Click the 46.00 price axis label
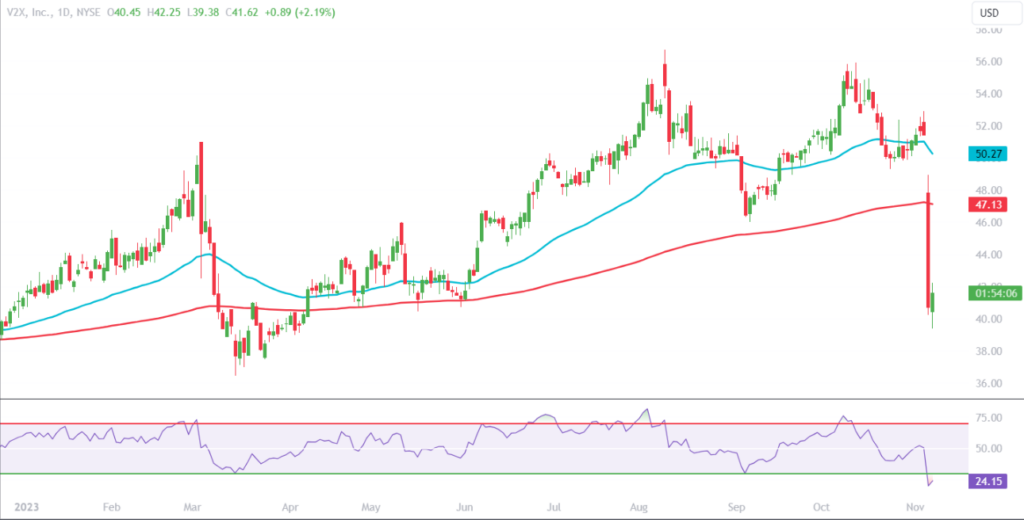 988,223
